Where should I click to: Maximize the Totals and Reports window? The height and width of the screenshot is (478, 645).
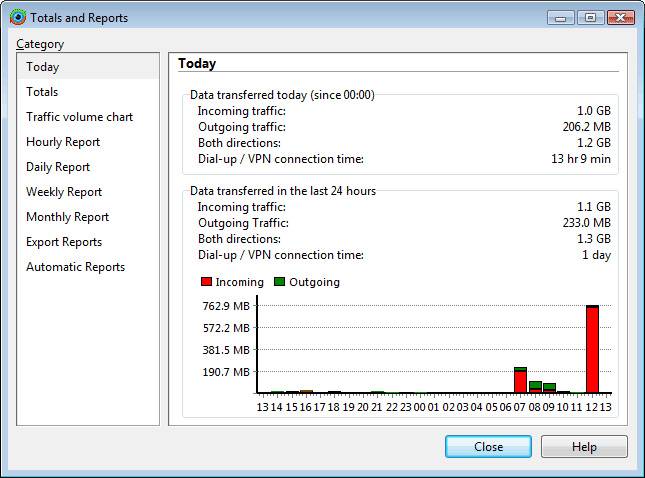click(x=589, y=17)
